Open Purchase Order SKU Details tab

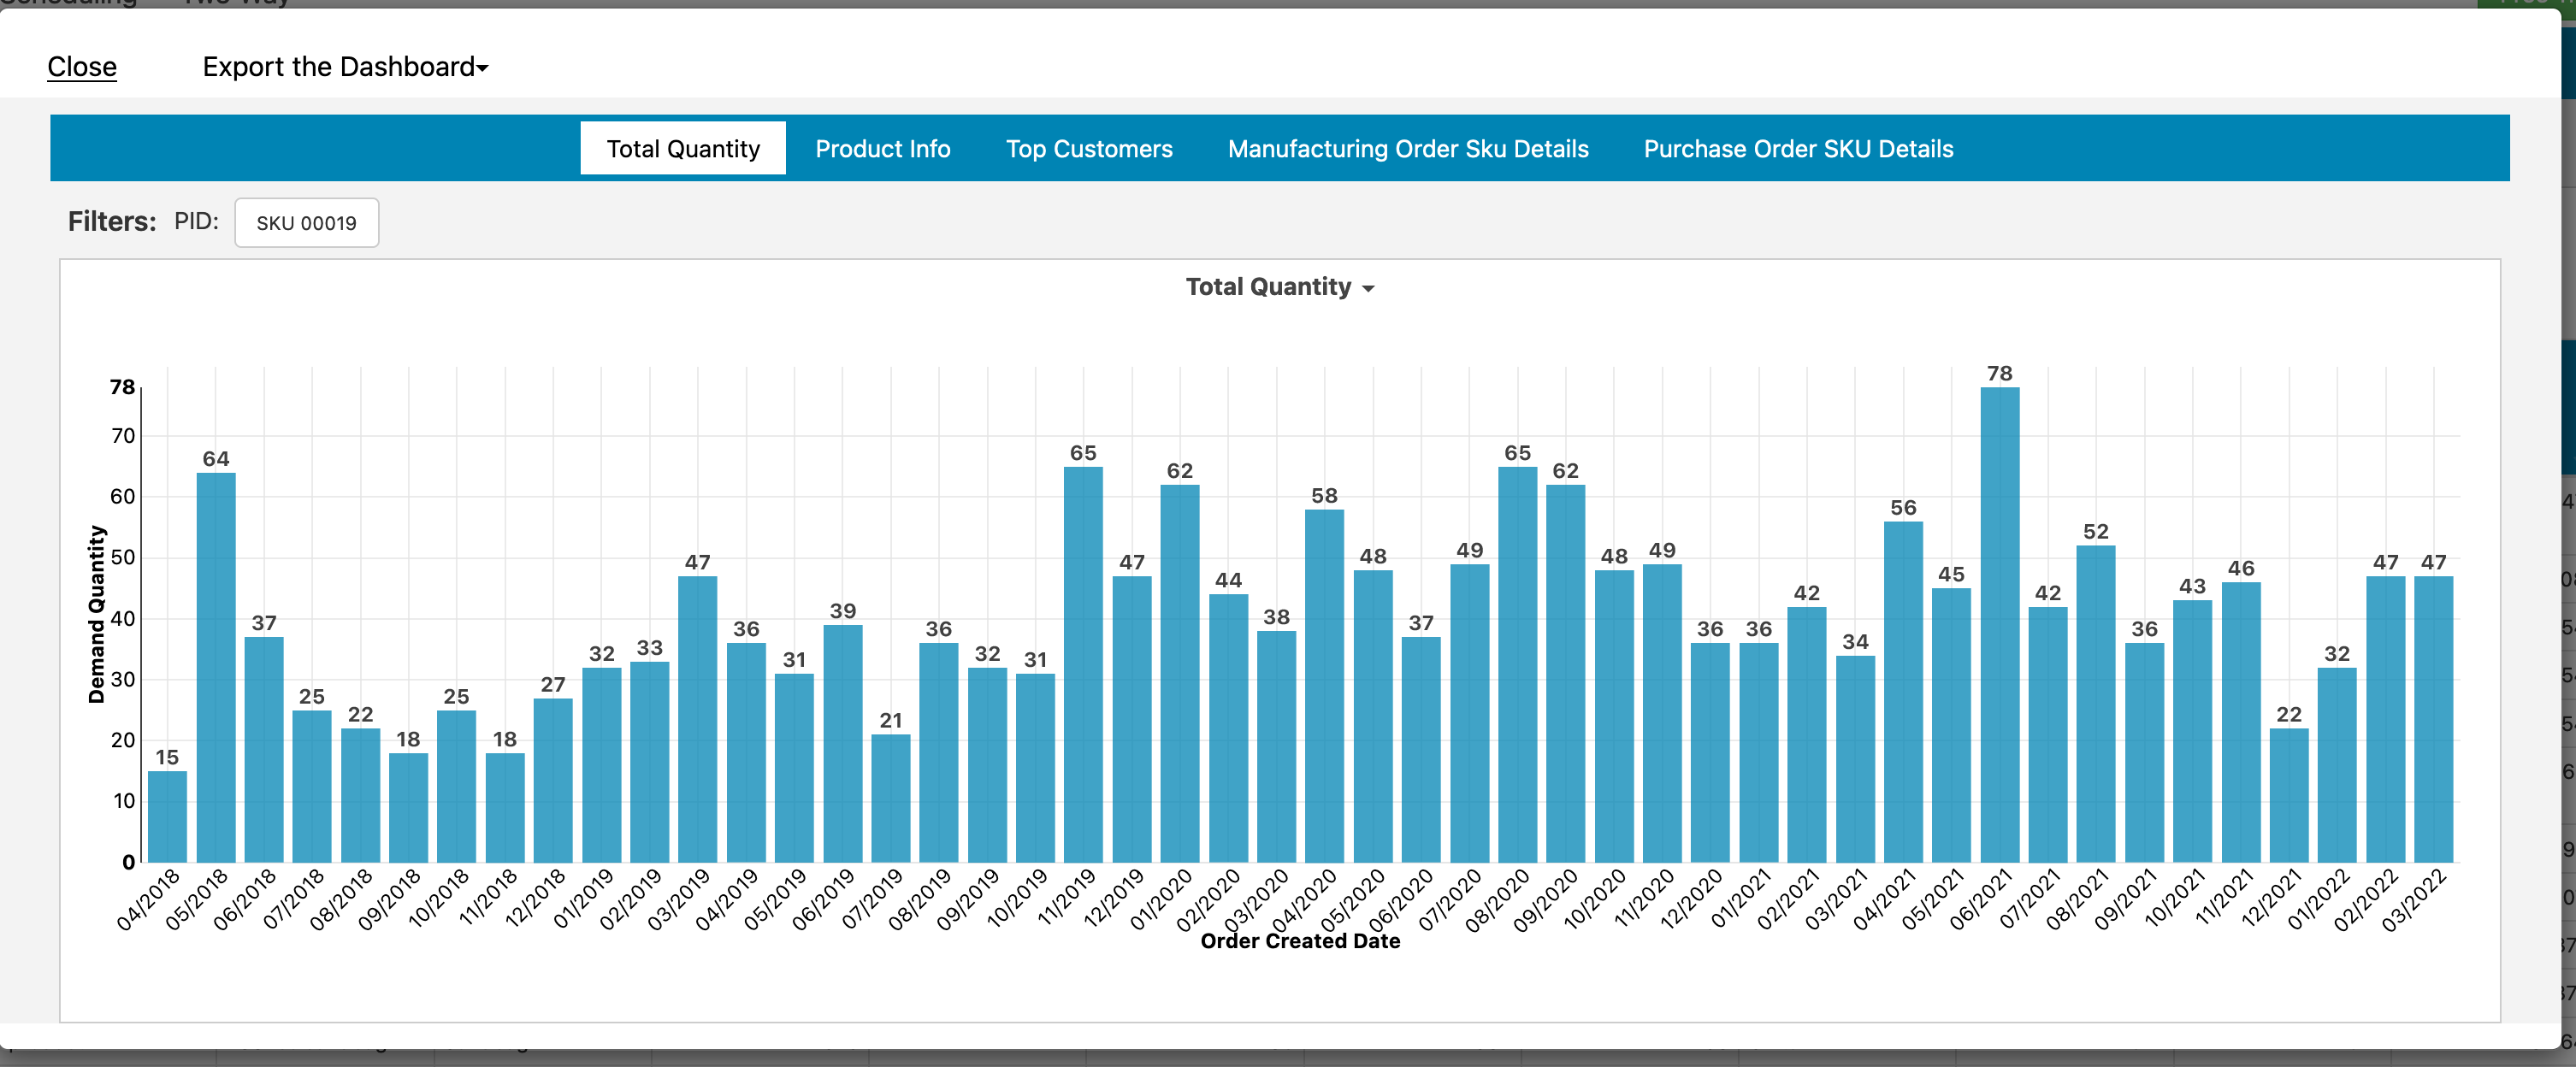(1798, 148)
